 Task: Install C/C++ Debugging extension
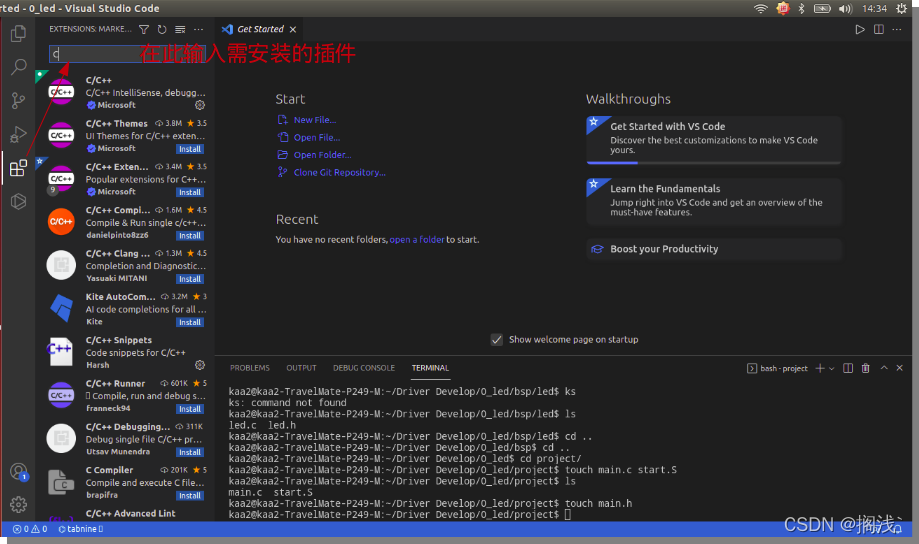(x=190, y=453)
